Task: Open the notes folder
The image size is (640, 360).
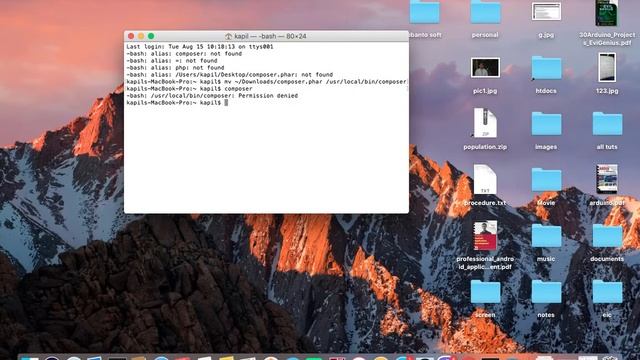Action: (546, 291)
